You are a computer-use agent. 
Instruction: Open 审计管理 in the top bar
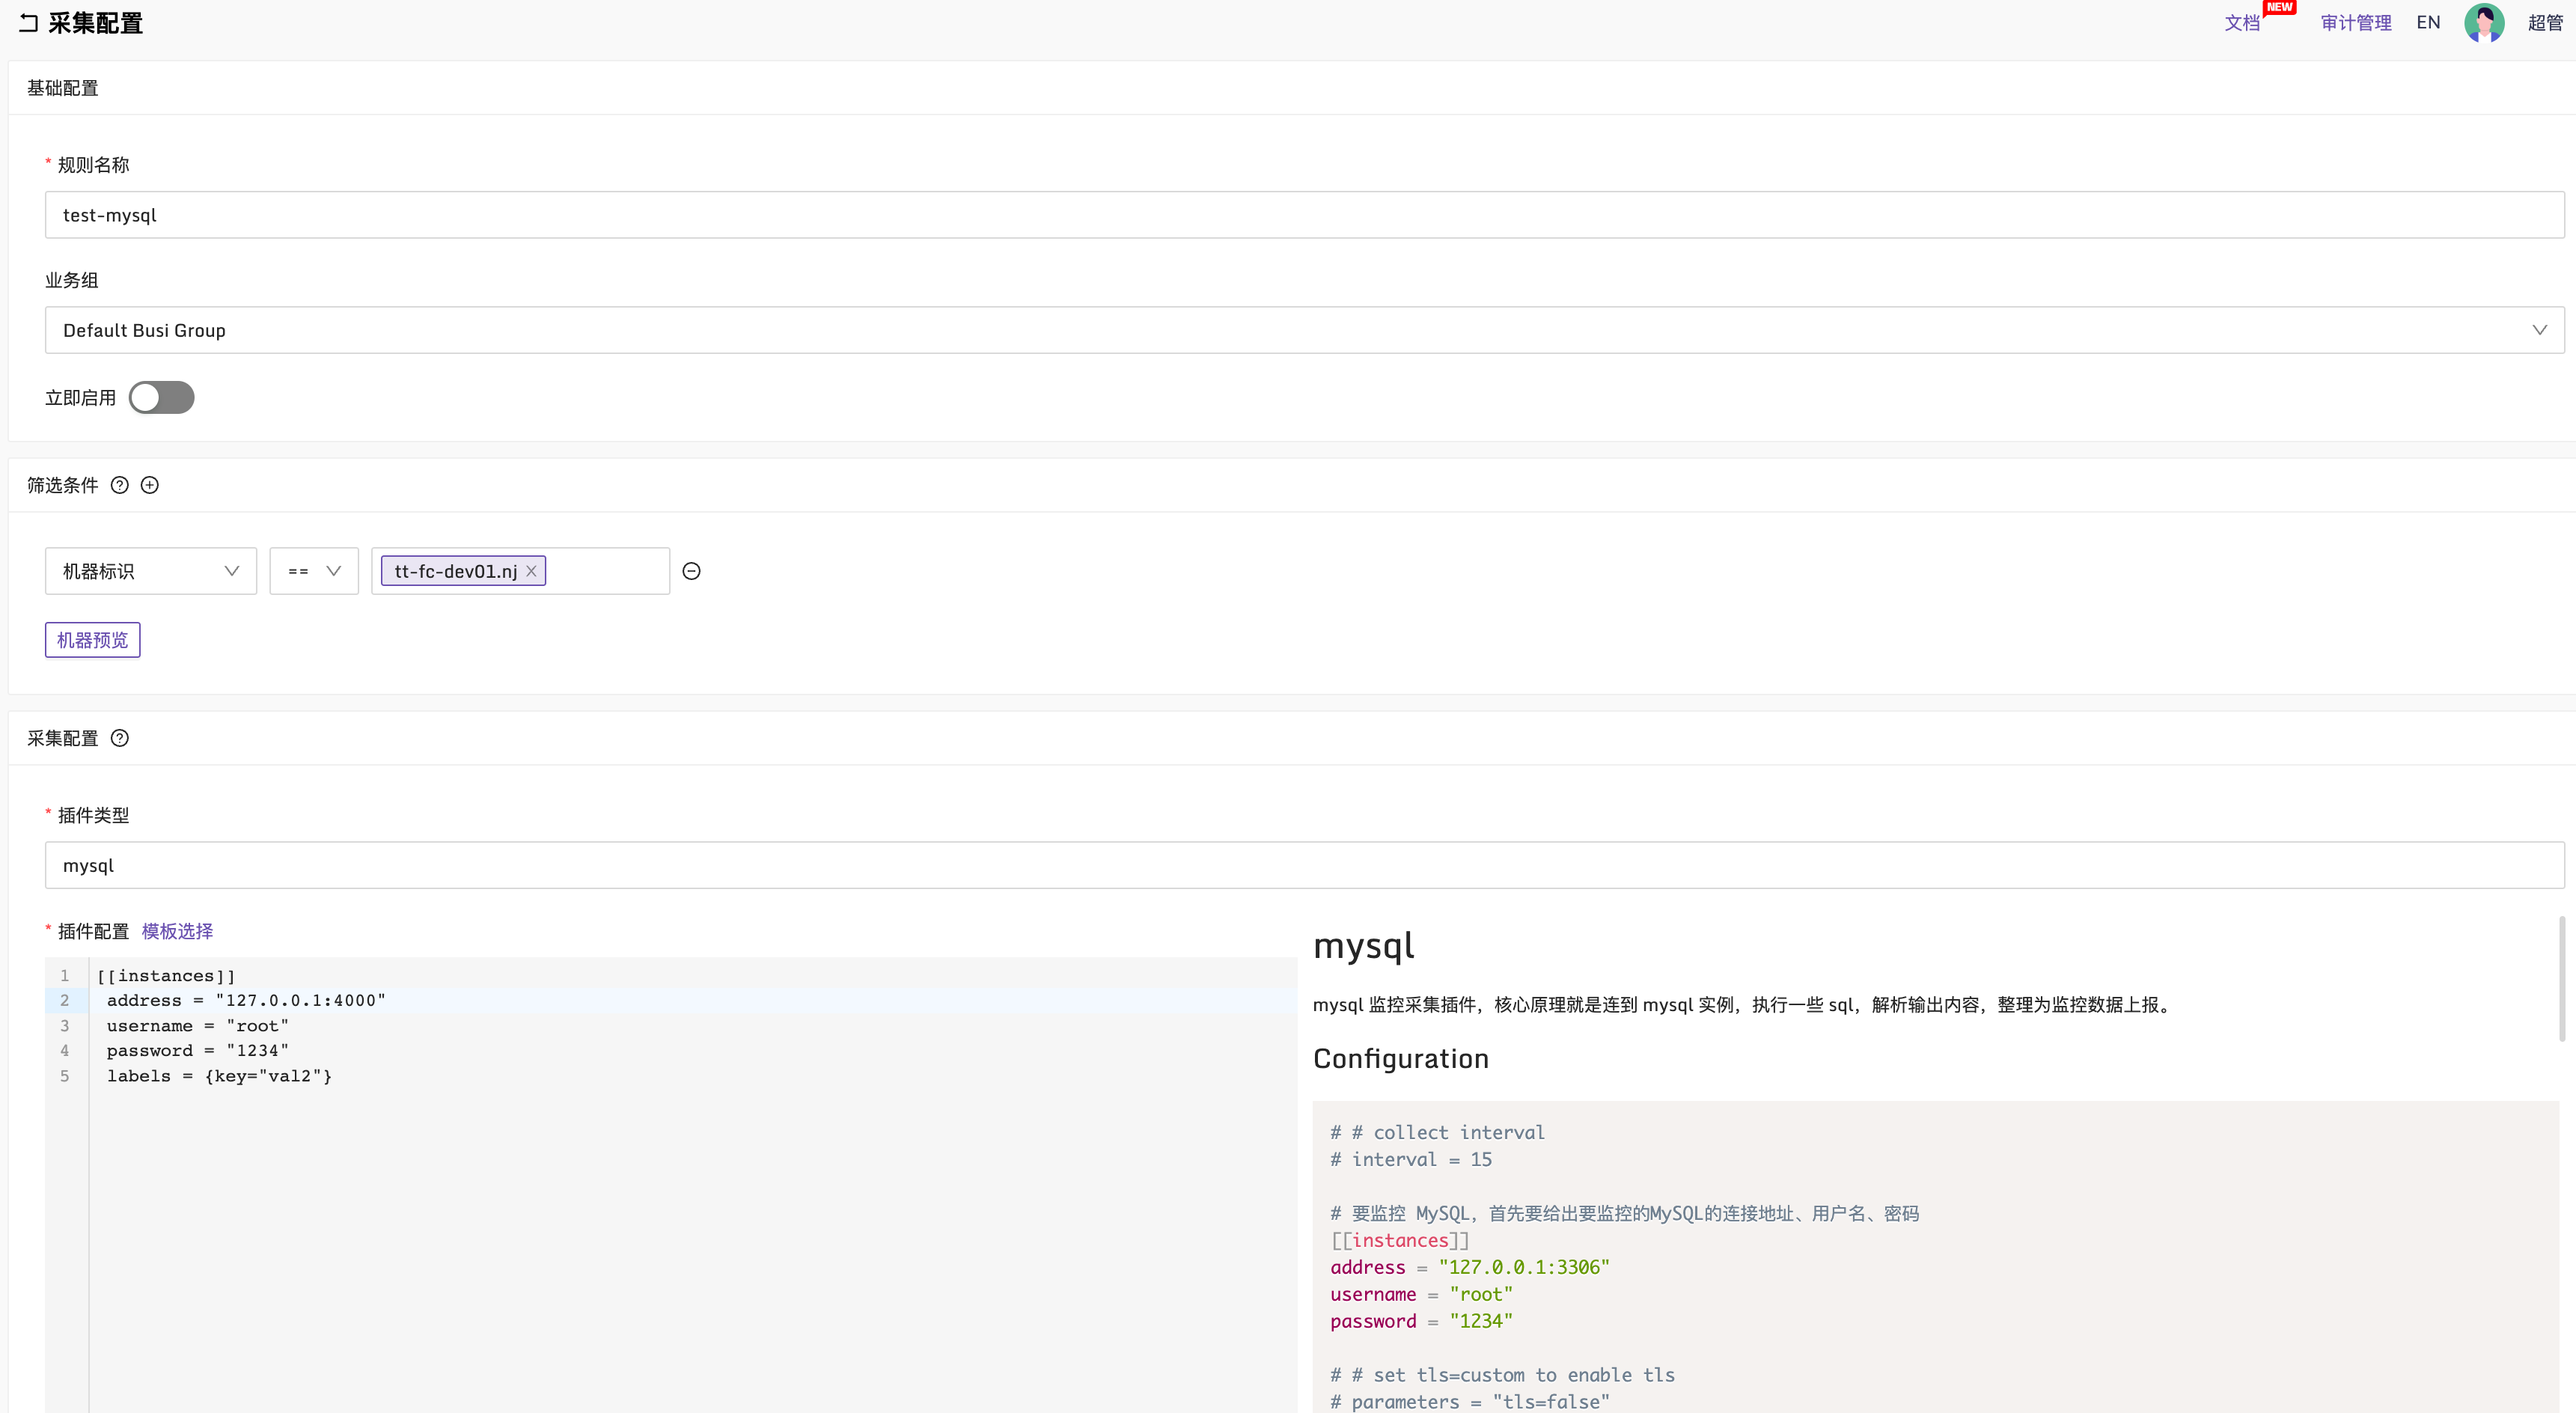click(x=2355, y=23)
